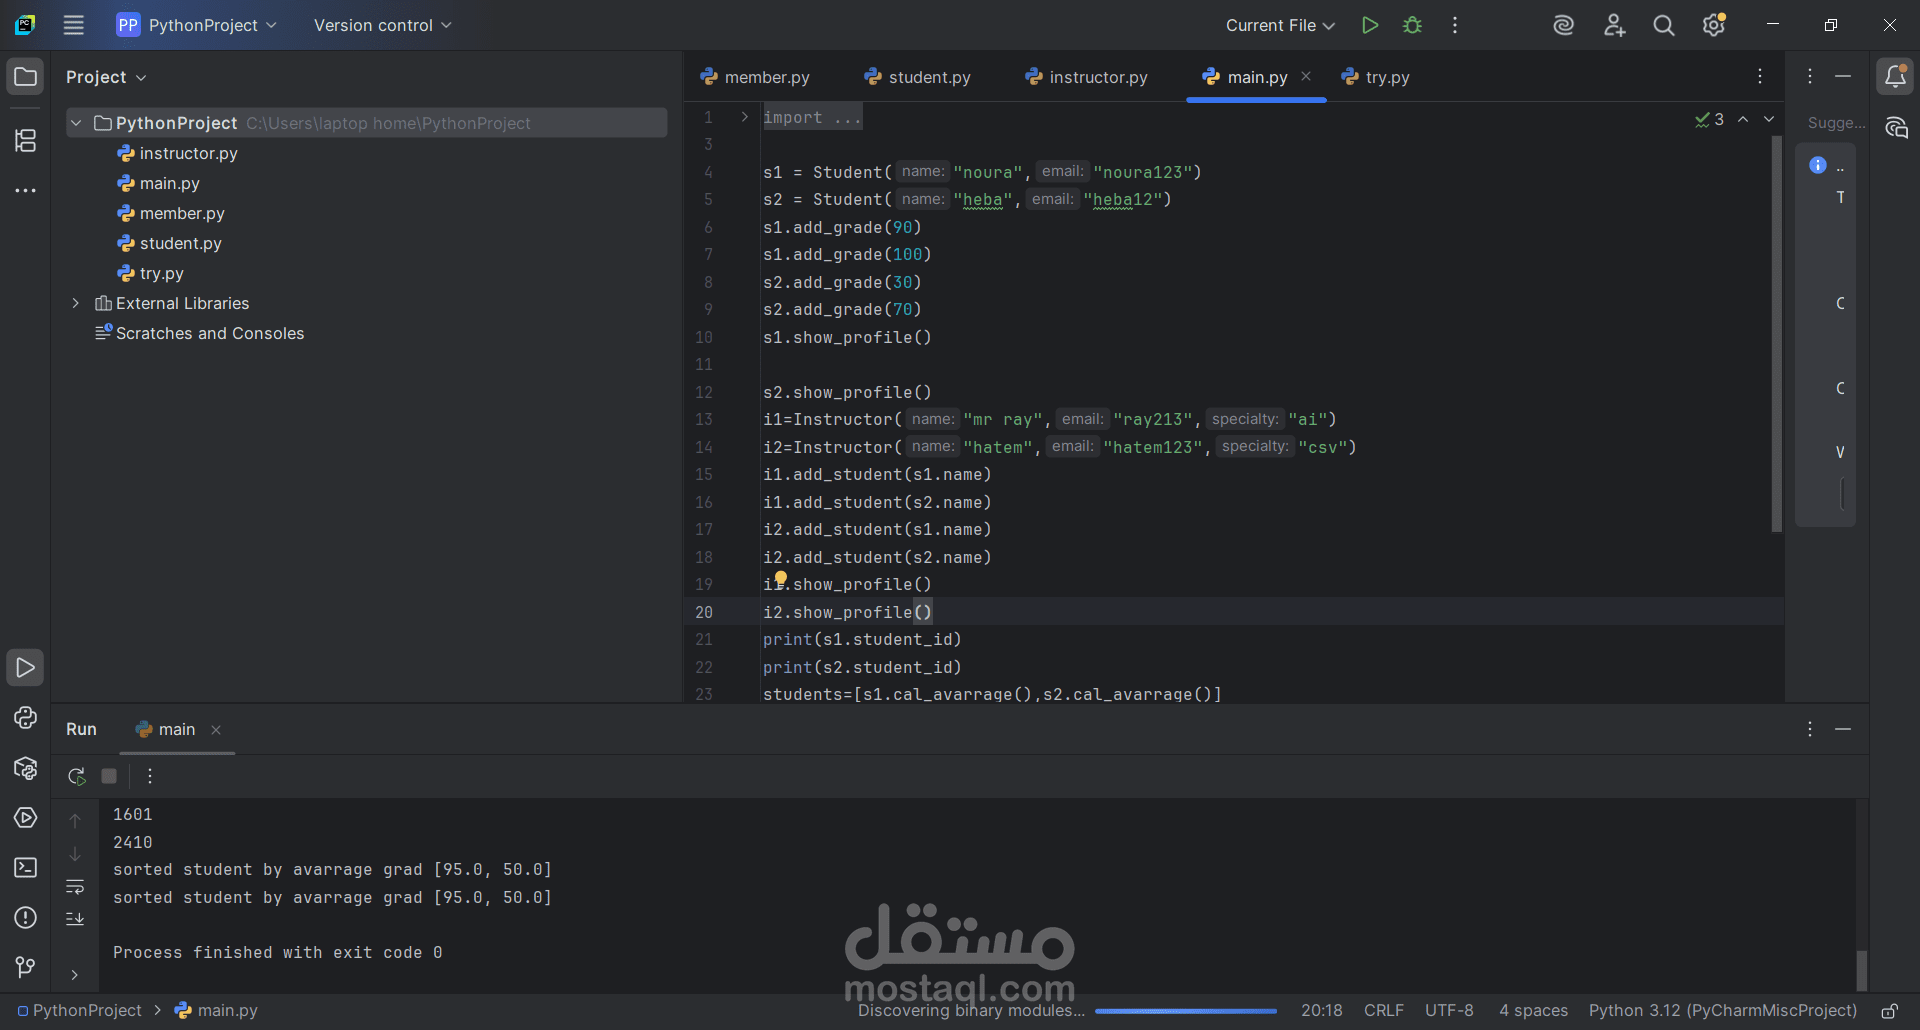Go to the next highlighted problem

pyautogui.click(x=1769, y=119)
